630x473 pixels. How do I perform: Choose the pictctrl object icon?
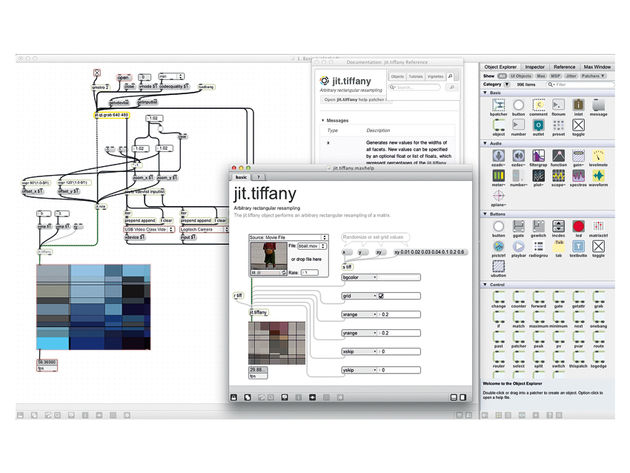pos(498,246)
